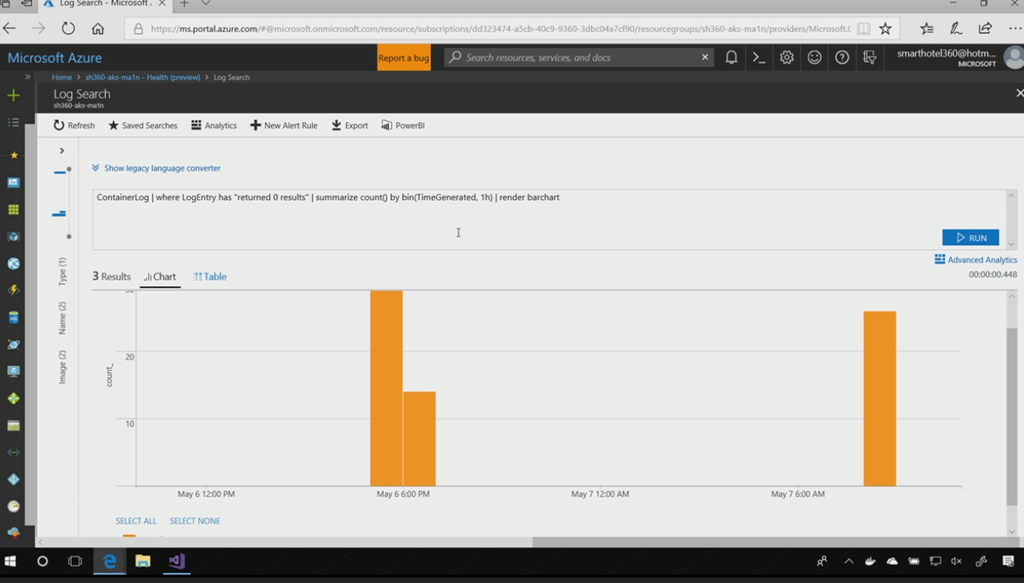Viewport: 1024px width, 583px height.
Task: Open the Advanced Analytics link
Action: coord(975,260)
